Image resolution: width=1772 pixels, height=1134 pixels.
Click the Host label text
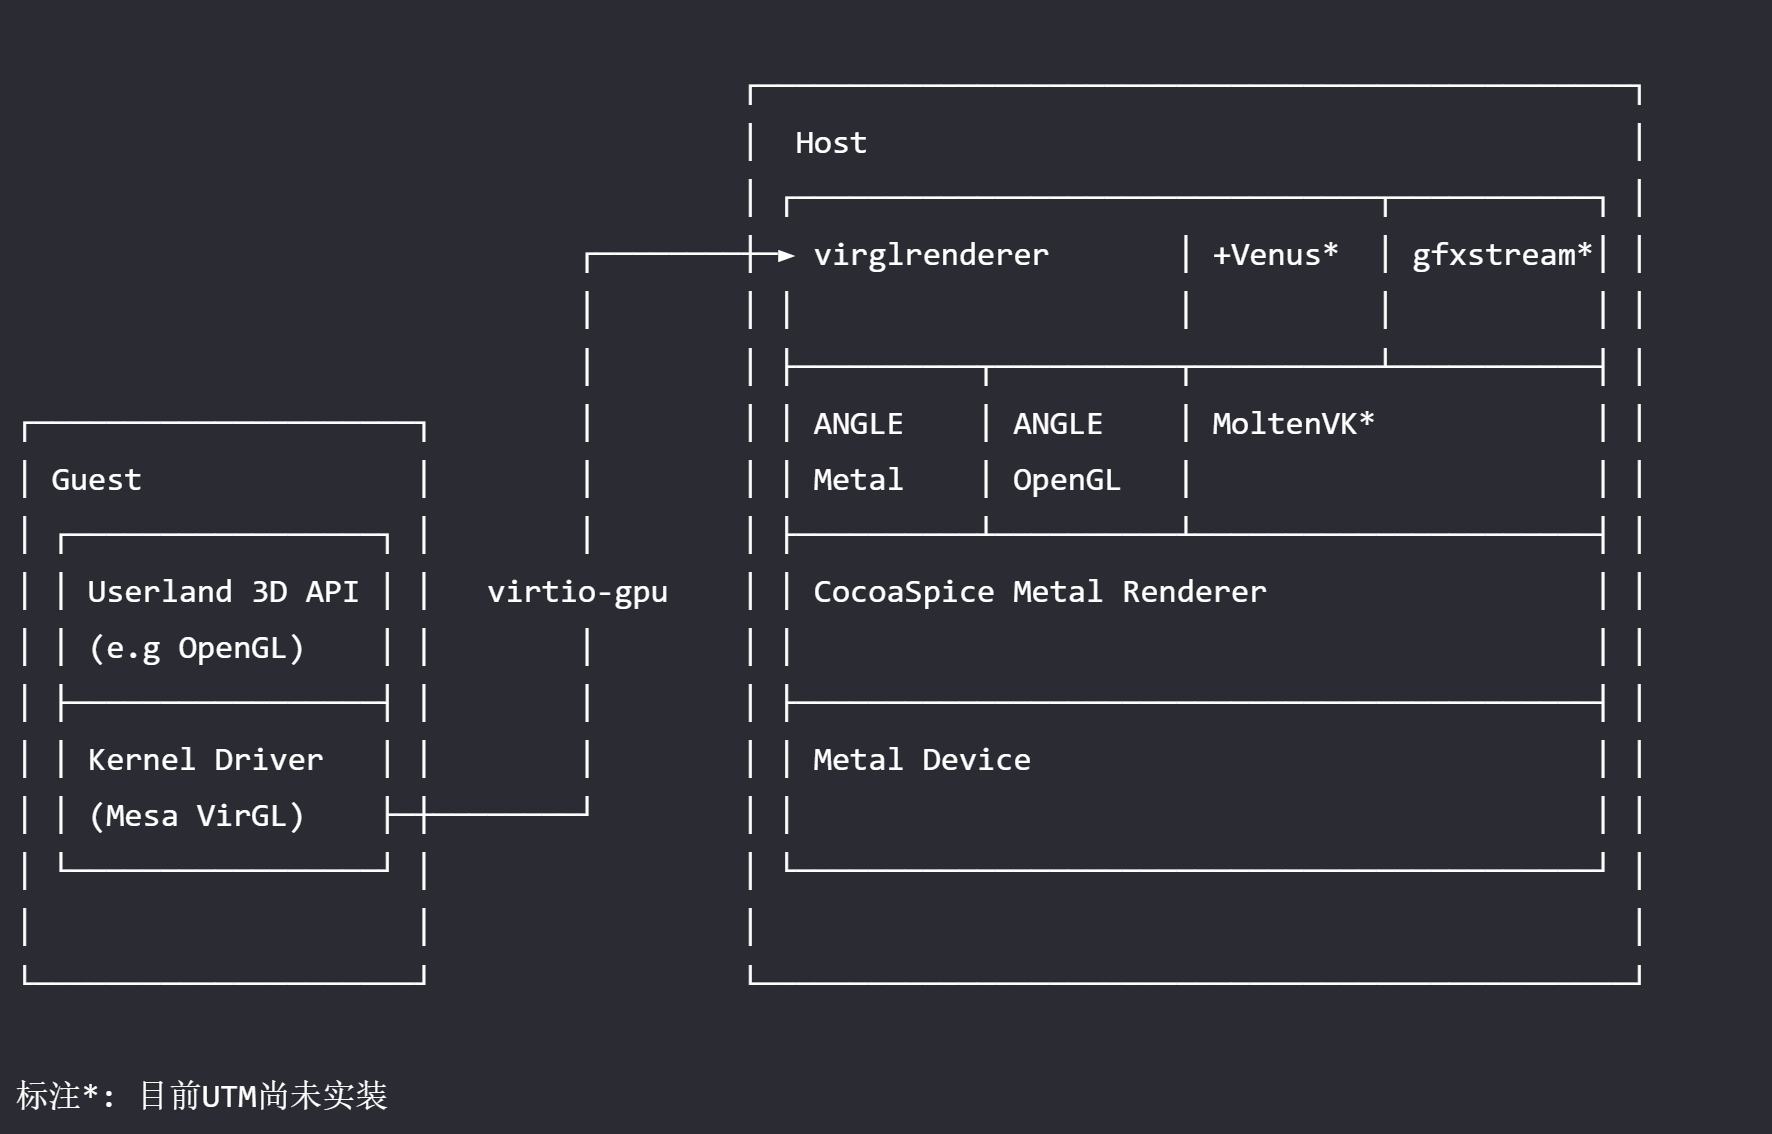[x=830, y=143]
